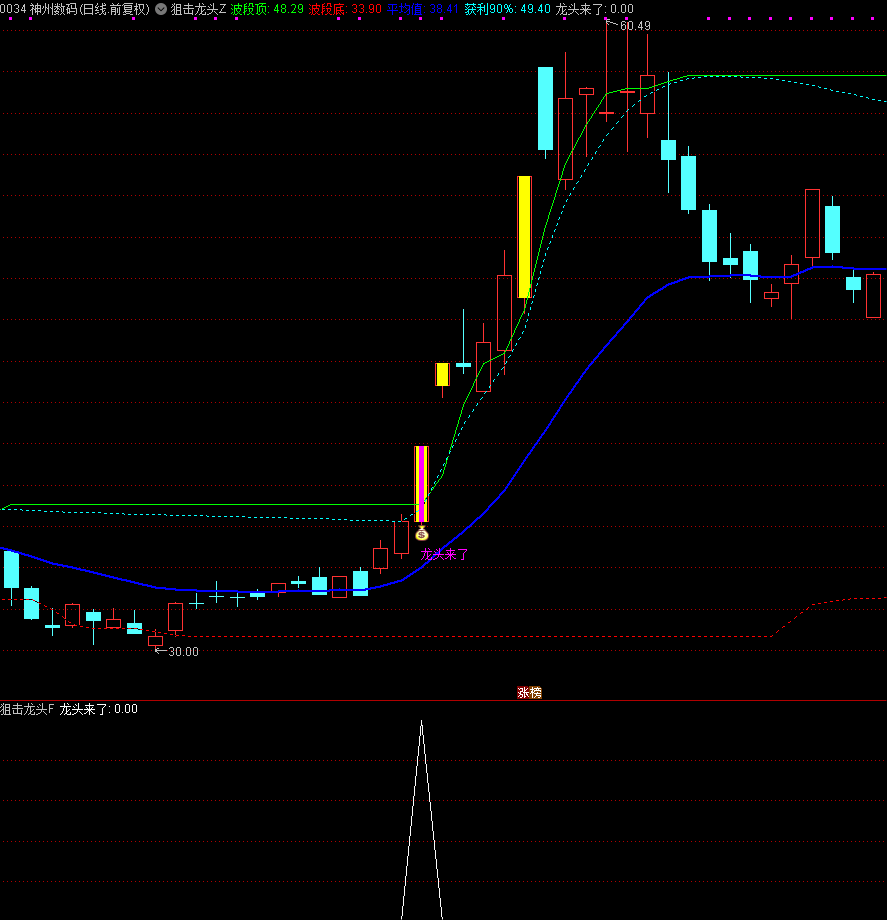
Task: Click the green 波段顶 value label
Action: pyautogui.click(x=267, y=9)
